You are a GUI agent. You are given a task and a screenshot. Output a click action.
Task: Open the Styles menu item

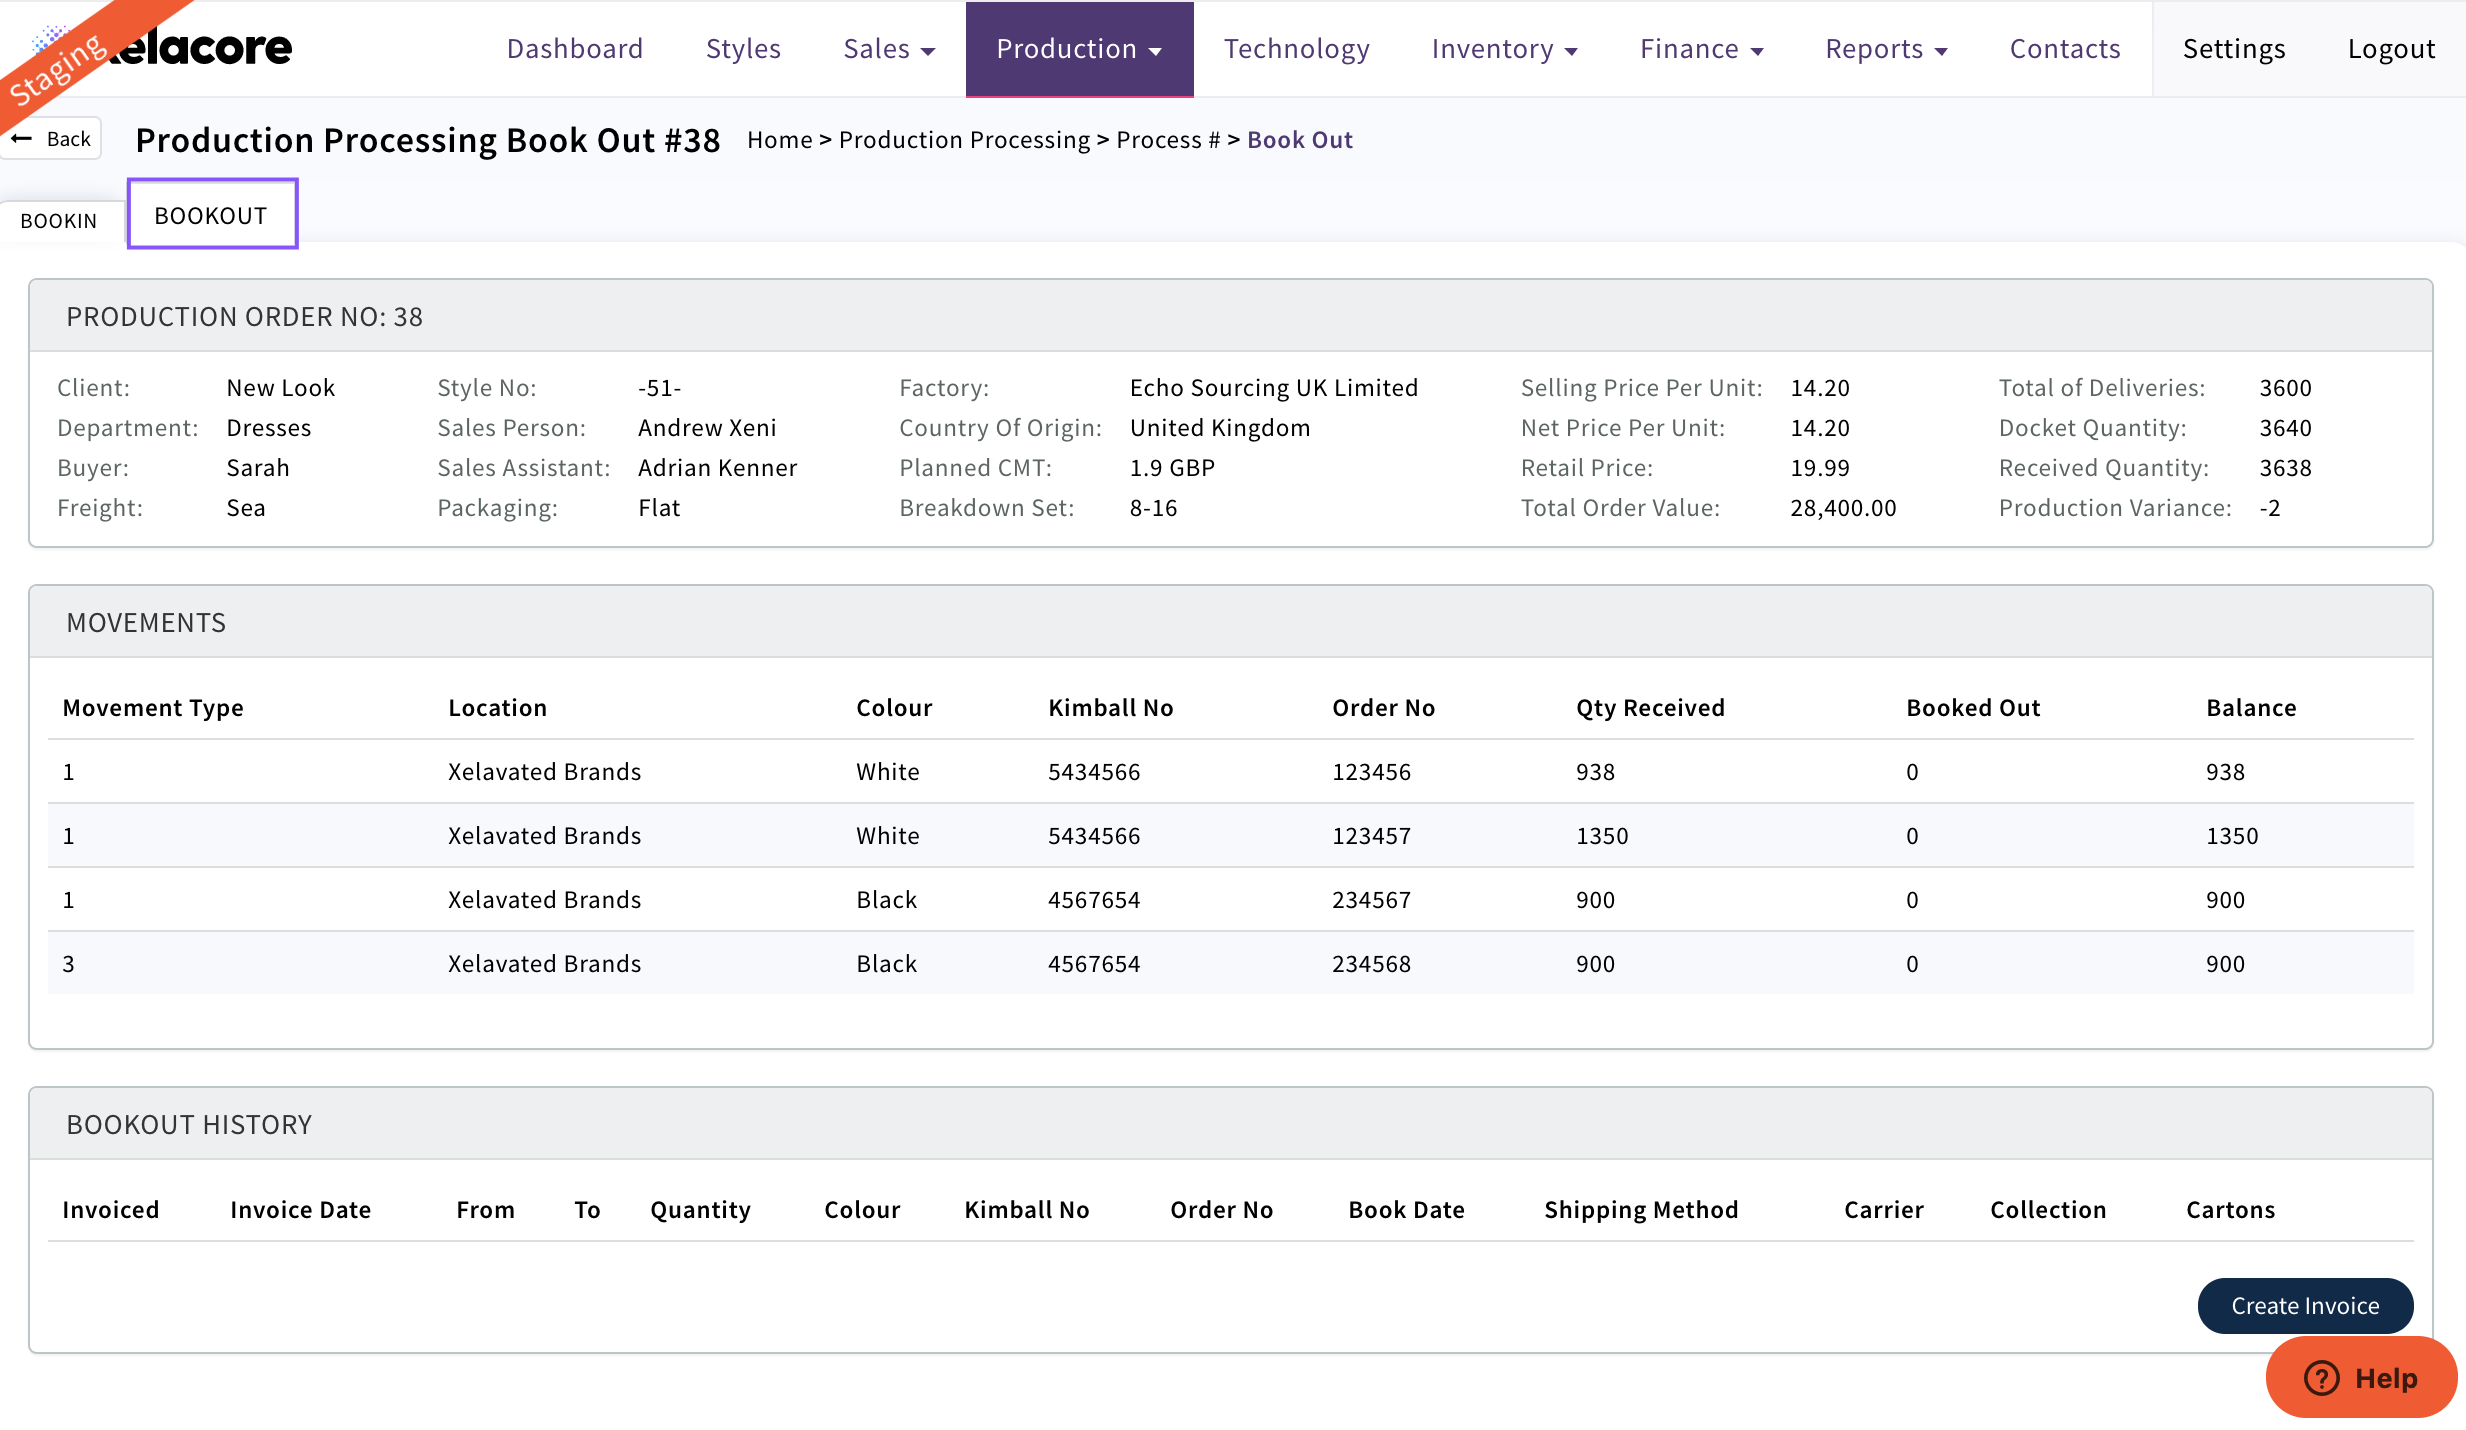(x=743, y=49)
